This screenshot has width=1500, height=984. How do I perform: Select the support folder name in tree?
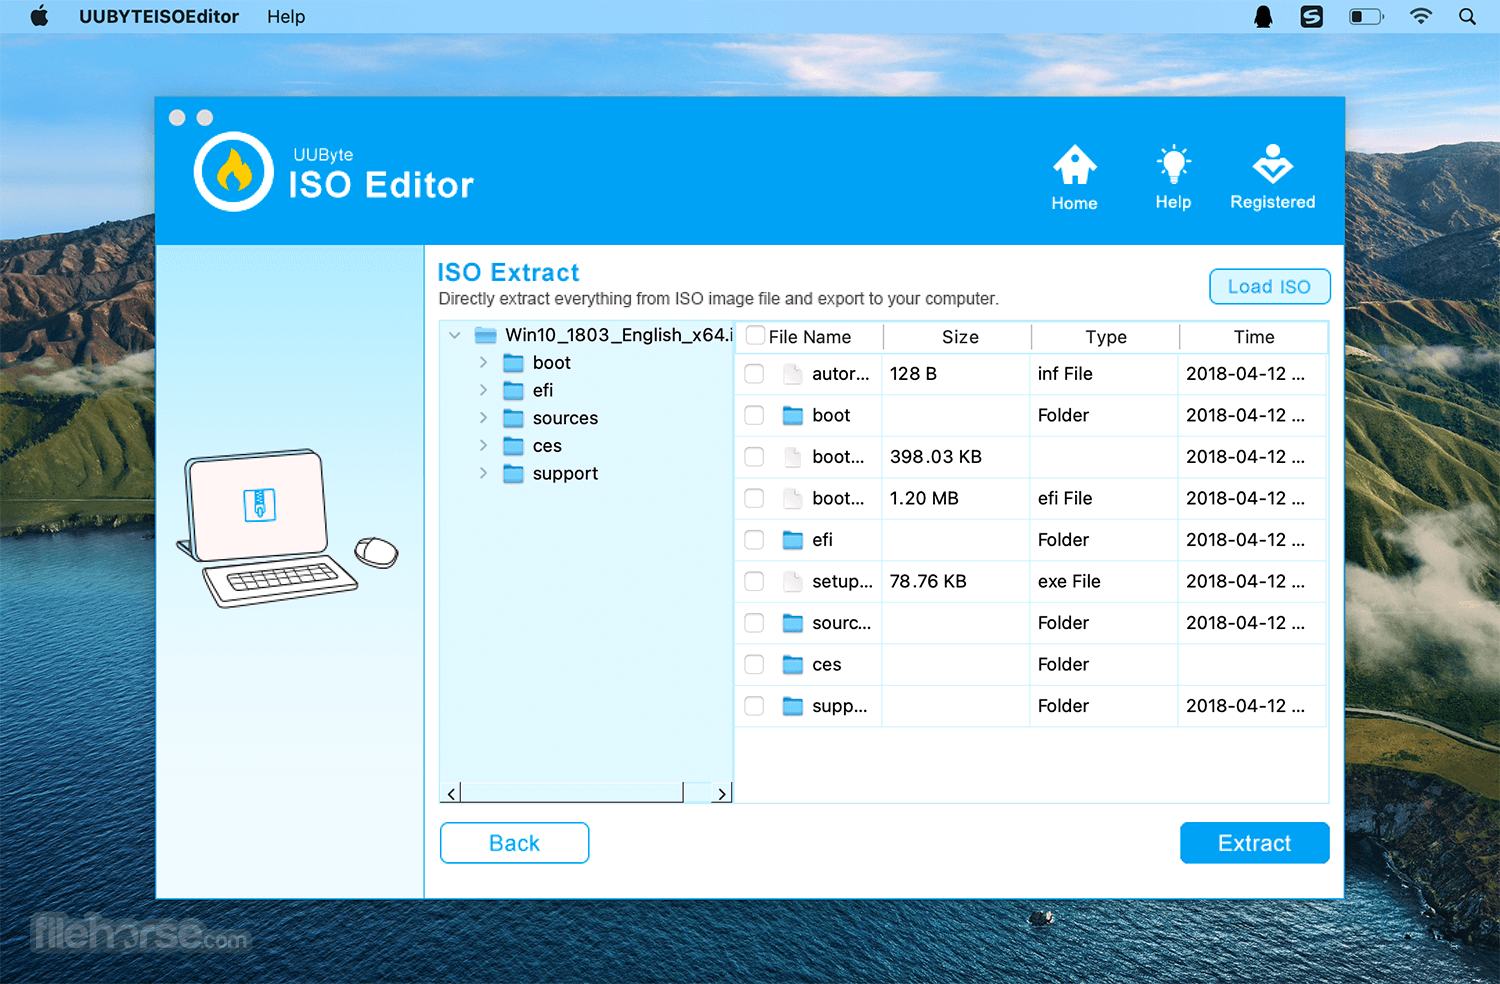click(565, 473)
